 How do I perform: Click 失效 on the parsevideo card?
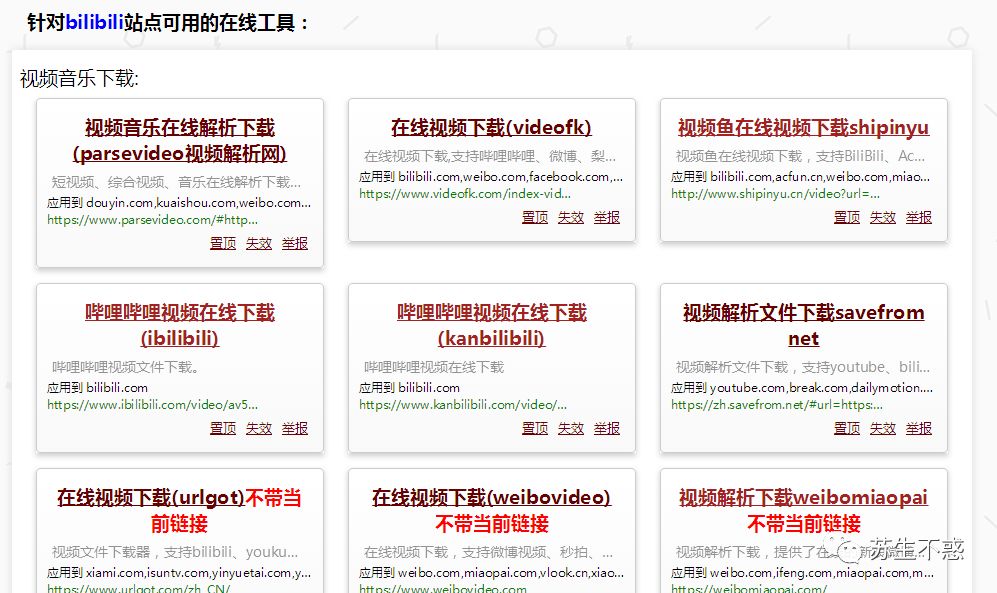[x=259, y=243]
